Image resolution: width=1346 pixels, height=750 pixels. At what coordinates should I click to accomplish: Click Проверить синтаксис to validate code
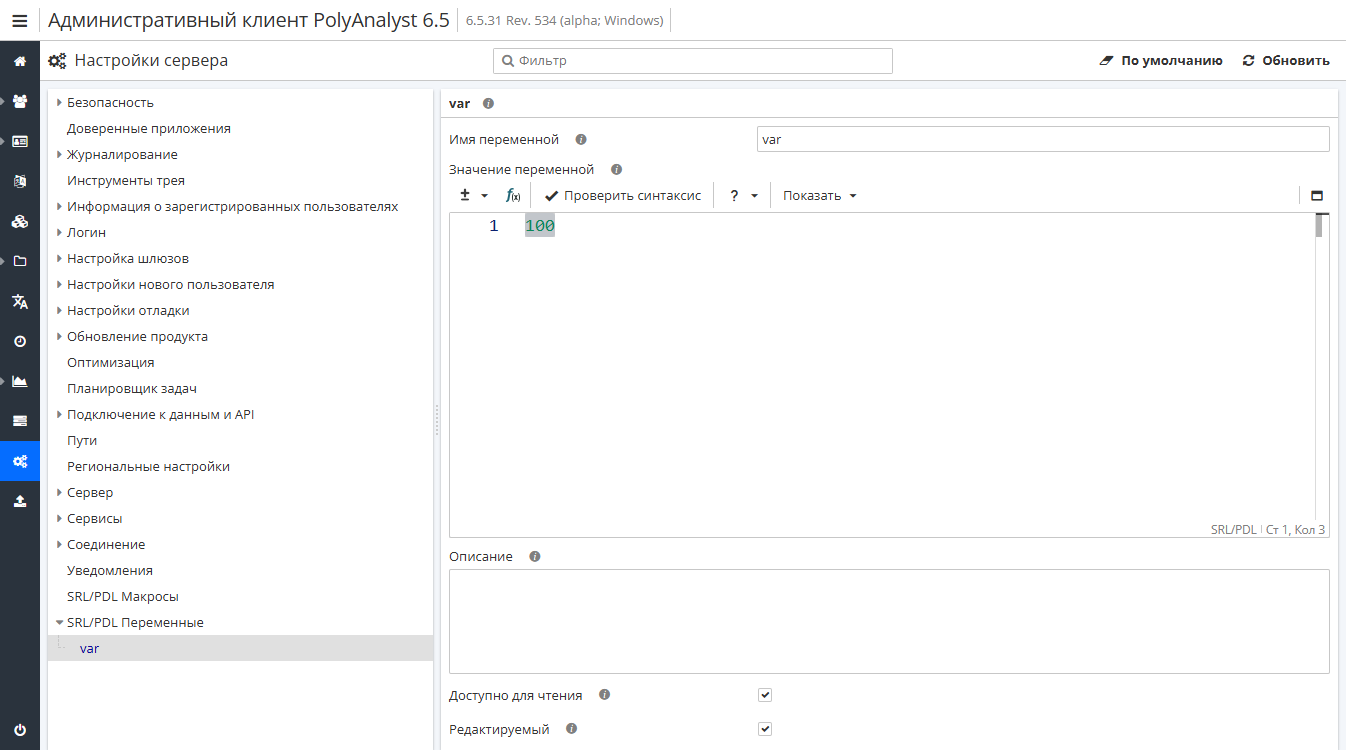click(x=621, y=195)
